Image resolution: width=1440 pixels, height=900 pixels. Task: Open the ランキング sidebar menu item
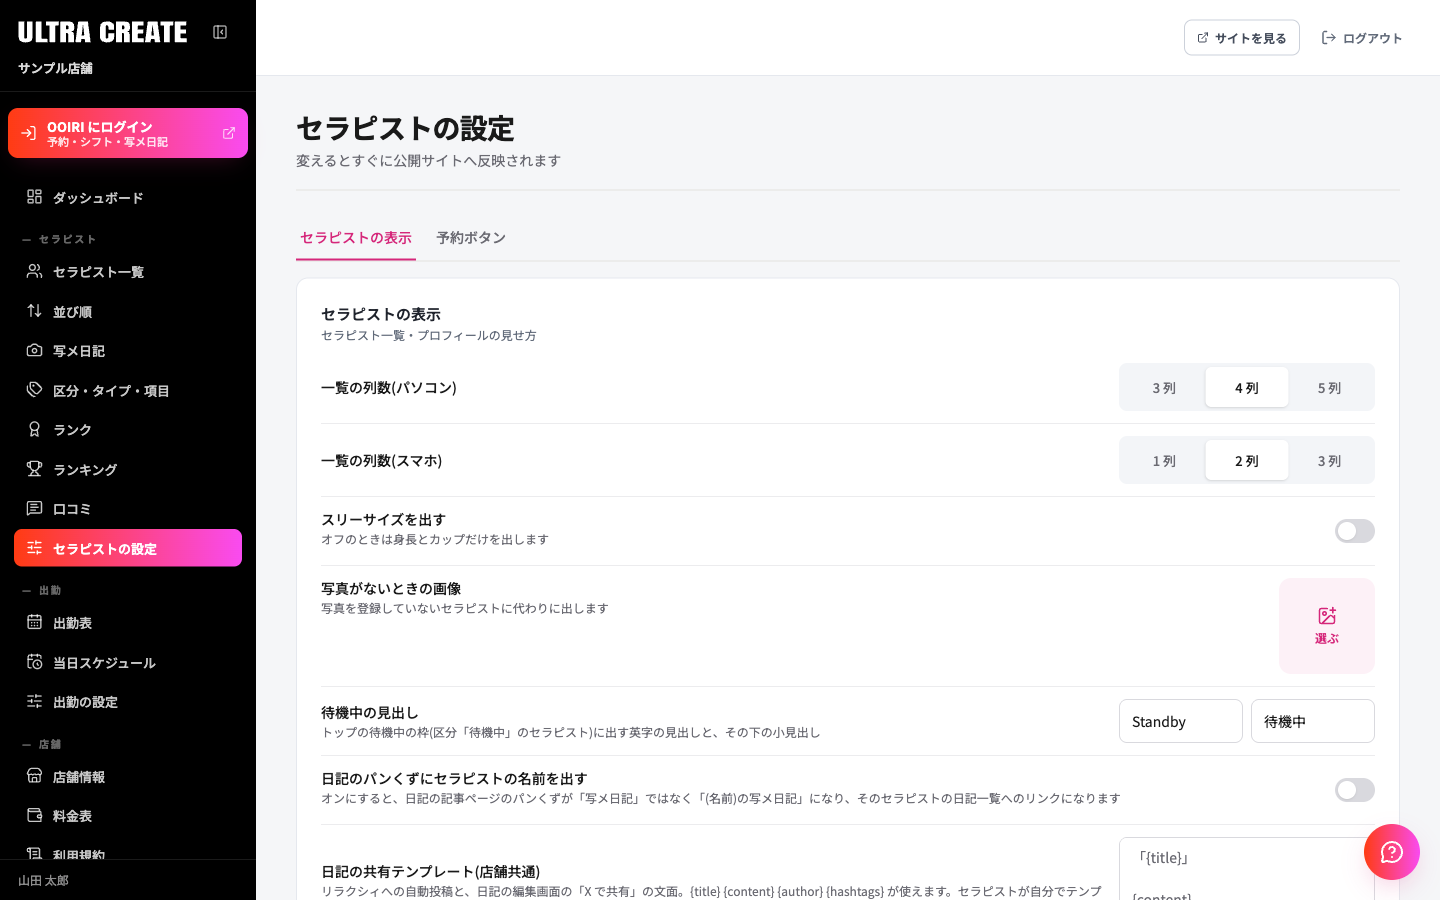(128, 469)
